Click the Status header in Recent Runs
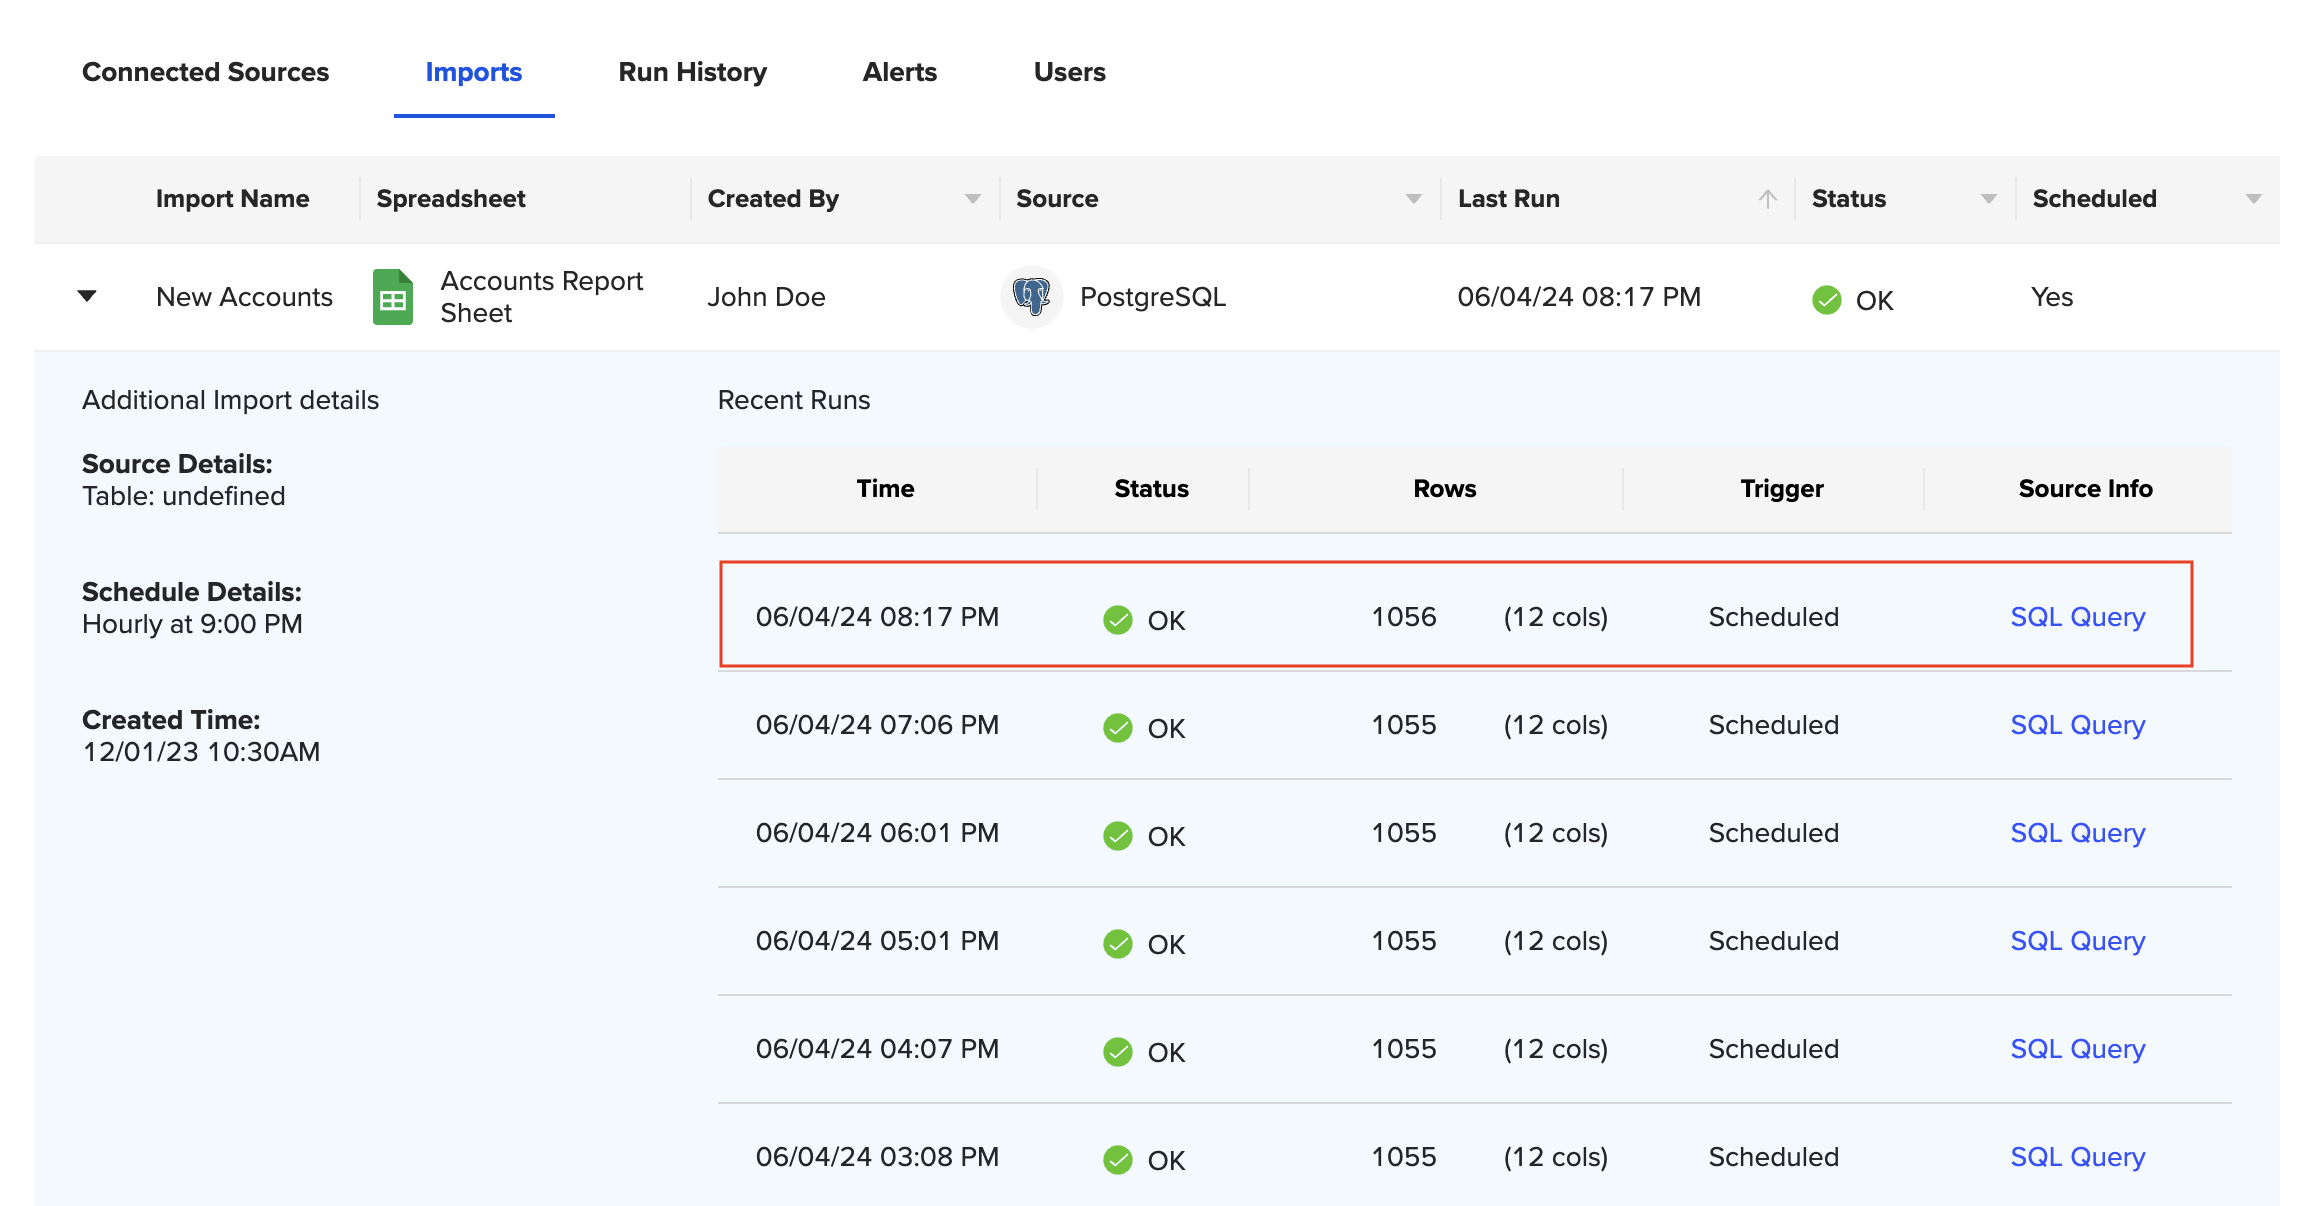Screen dimensions: 2308x1206 1152,489
